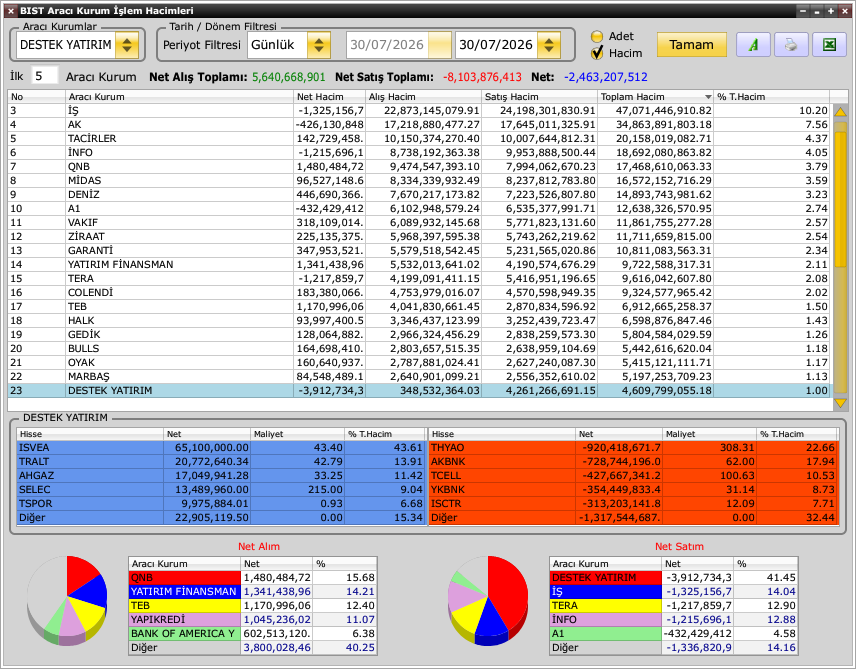
Task: Click the Net Satım pie chart
Action: tap(488, 600)
